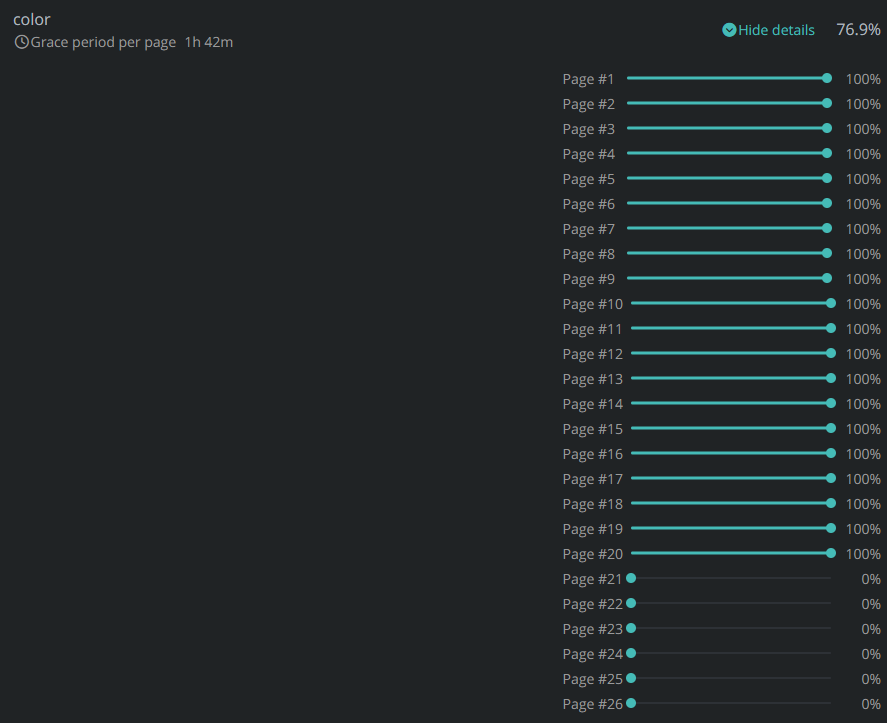Click the 100% value for Page #20
The width and height of the screenshot is (887, 723).
pyautogui.click(x=863, y=554)
